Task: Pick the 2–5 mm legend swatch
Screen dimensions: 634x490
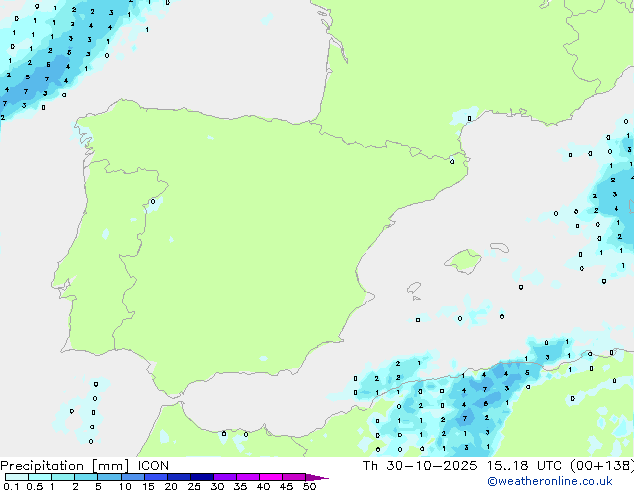Action: point(86,477)
